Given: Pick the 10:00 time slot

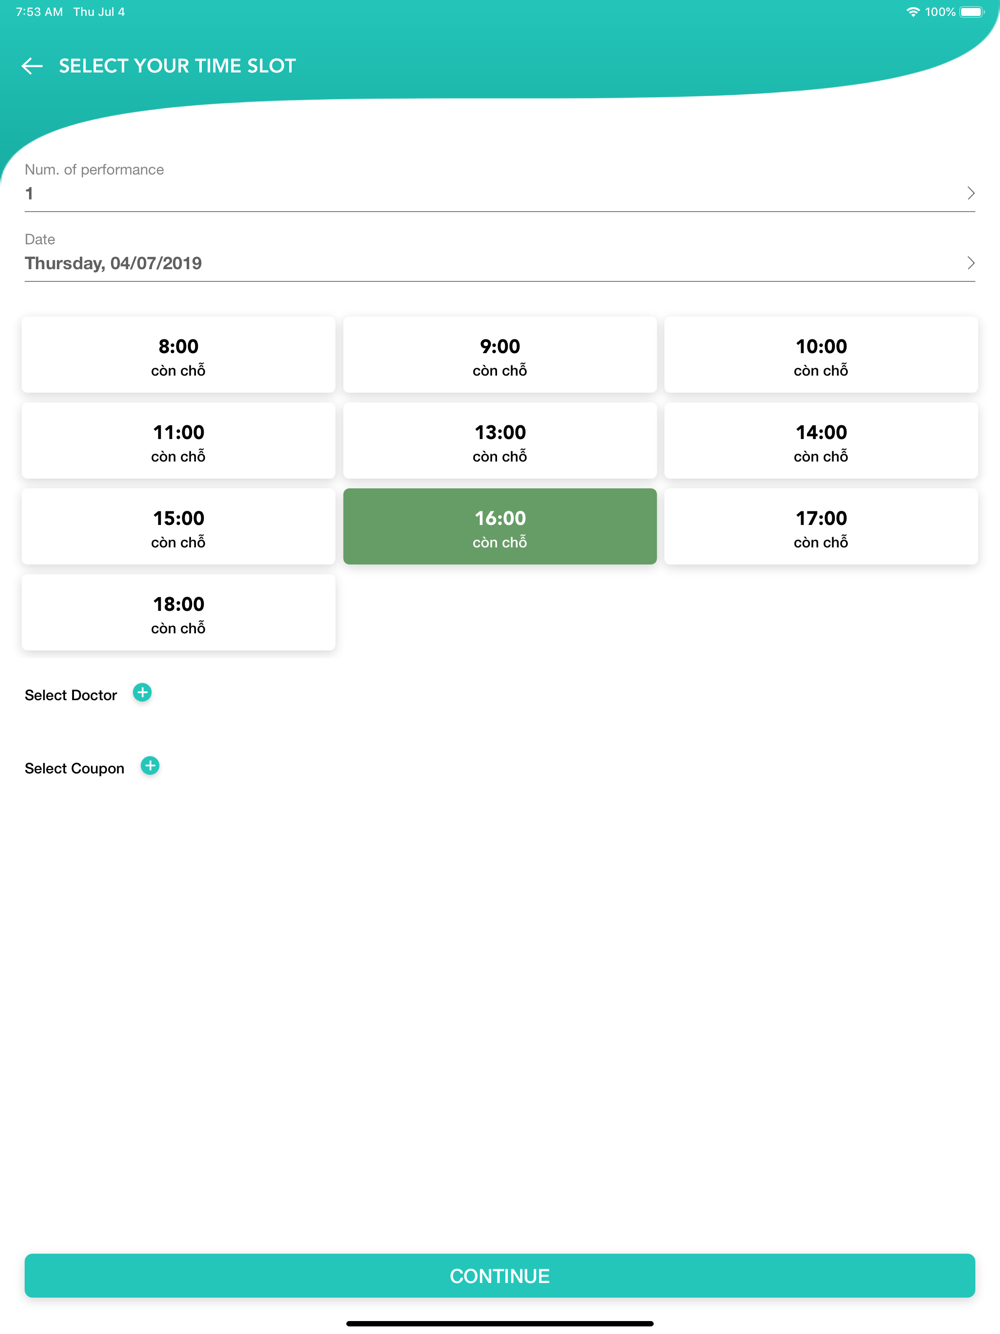Looking at the screenshot, I should pos(821,355).
